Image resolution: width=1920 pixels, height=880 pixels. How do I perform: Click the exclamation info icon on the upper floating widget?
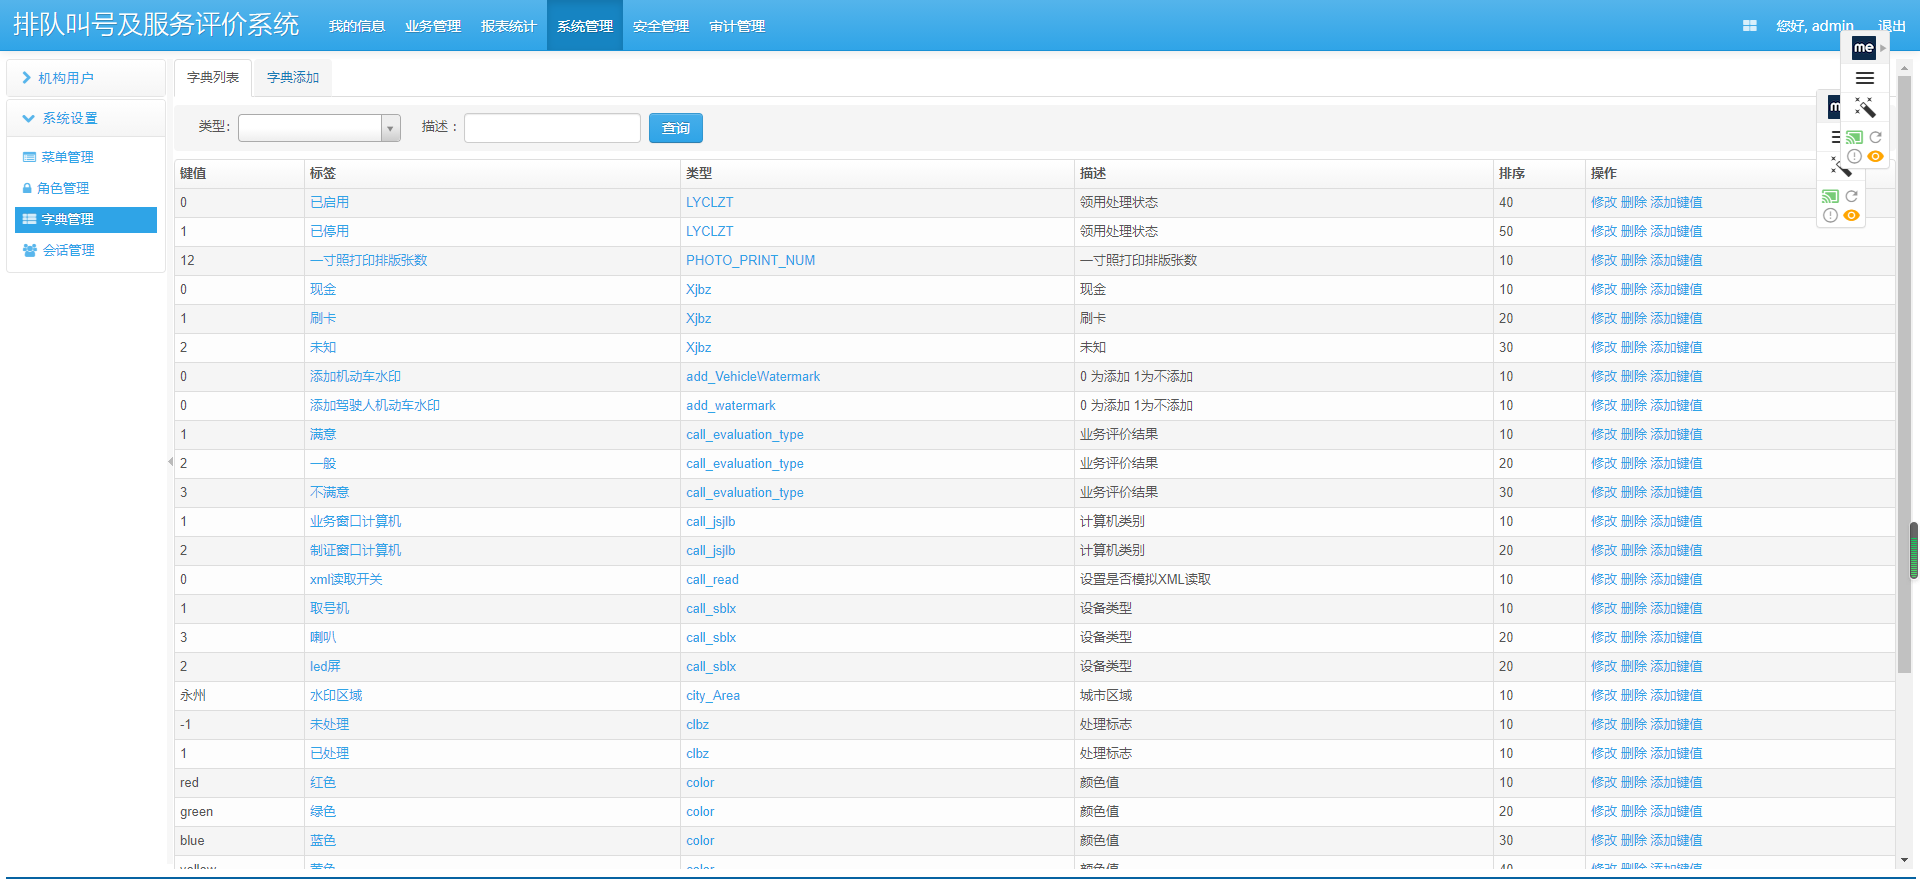pos(1854,156)
